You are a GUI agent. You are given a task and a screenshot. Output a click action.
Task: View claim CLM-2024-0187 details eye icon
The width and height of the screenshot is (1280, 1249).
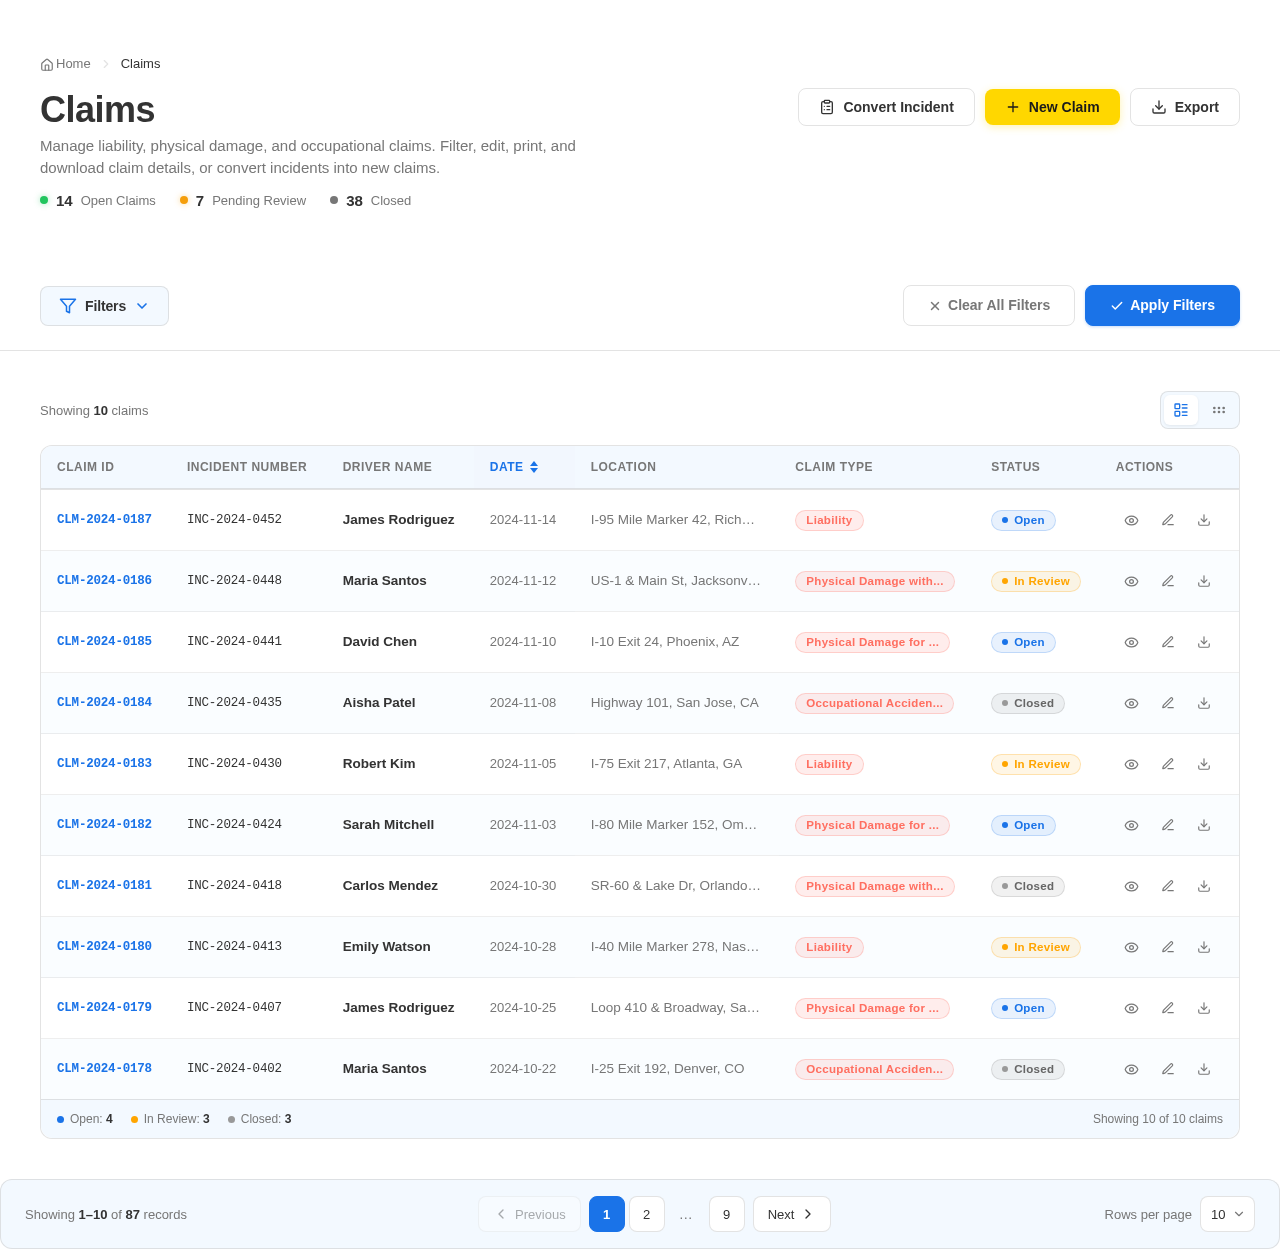[1131, 520]
